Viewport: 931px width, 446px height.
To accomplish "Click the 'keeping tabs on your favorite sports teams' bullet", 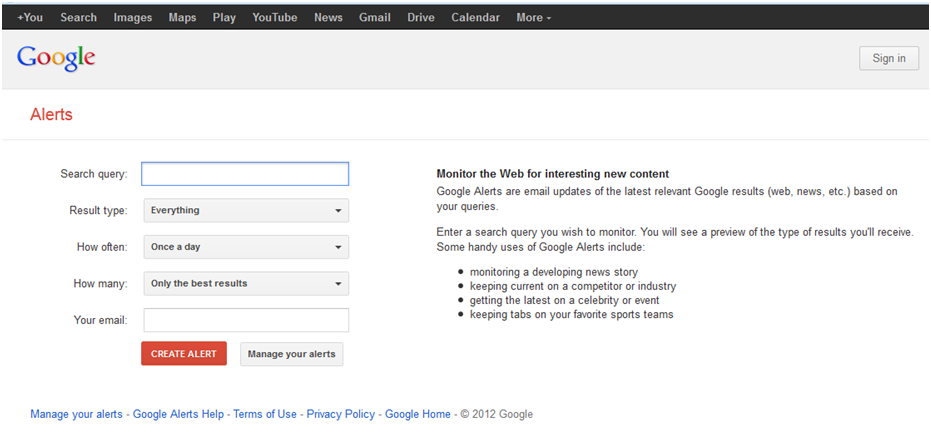I will click(572, 314).
